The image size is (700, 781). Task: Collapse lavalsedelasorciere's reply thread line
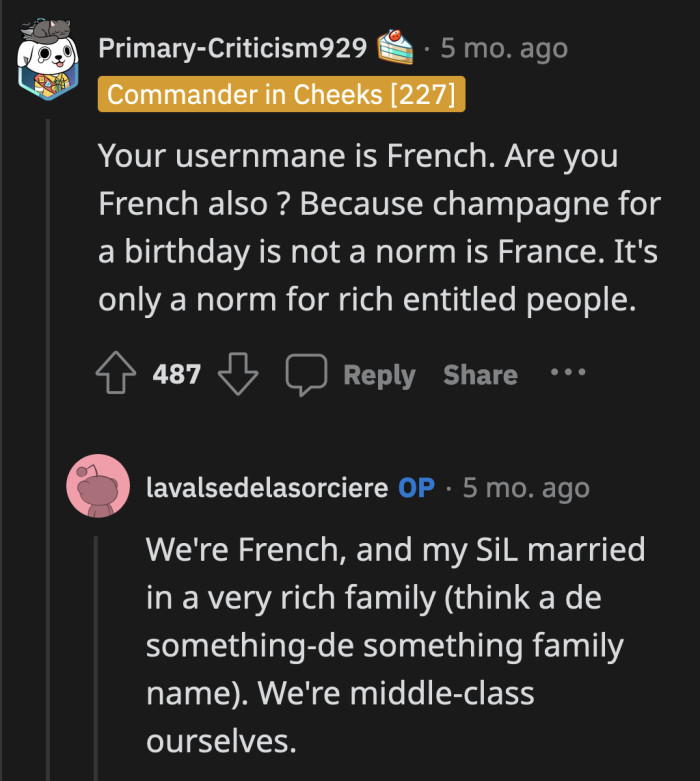pos(97,650)
